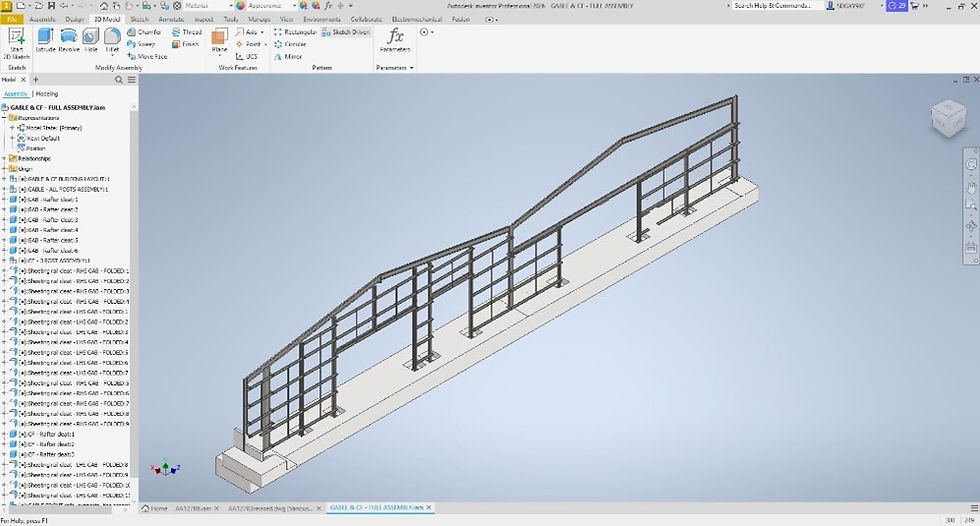Image resolution: width=980 pixels, height=526 pixels.
Task: Click the Search Help & Commands field
Action: pyautogui.click(x=776, y=6)
